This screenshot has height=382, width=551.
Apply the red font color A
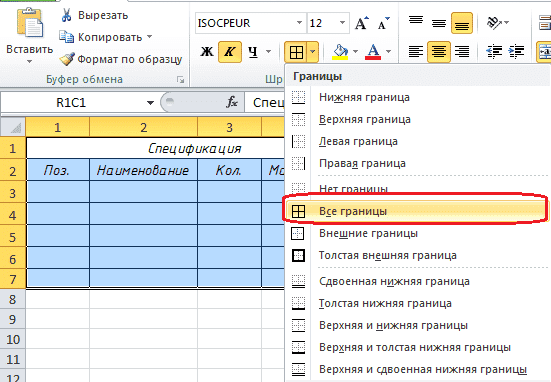373,52
